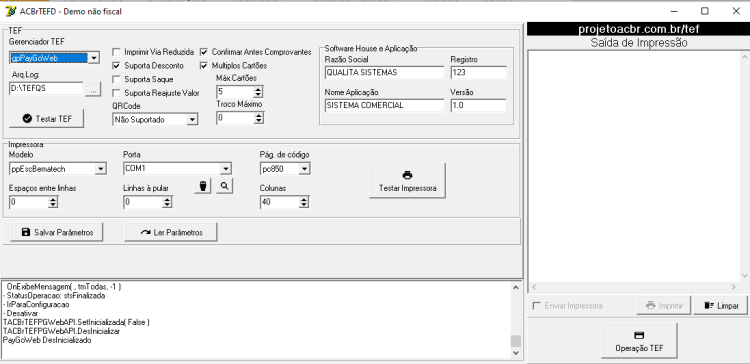Click the StatusOperacao stsFinalizada log line

point(54,295)
